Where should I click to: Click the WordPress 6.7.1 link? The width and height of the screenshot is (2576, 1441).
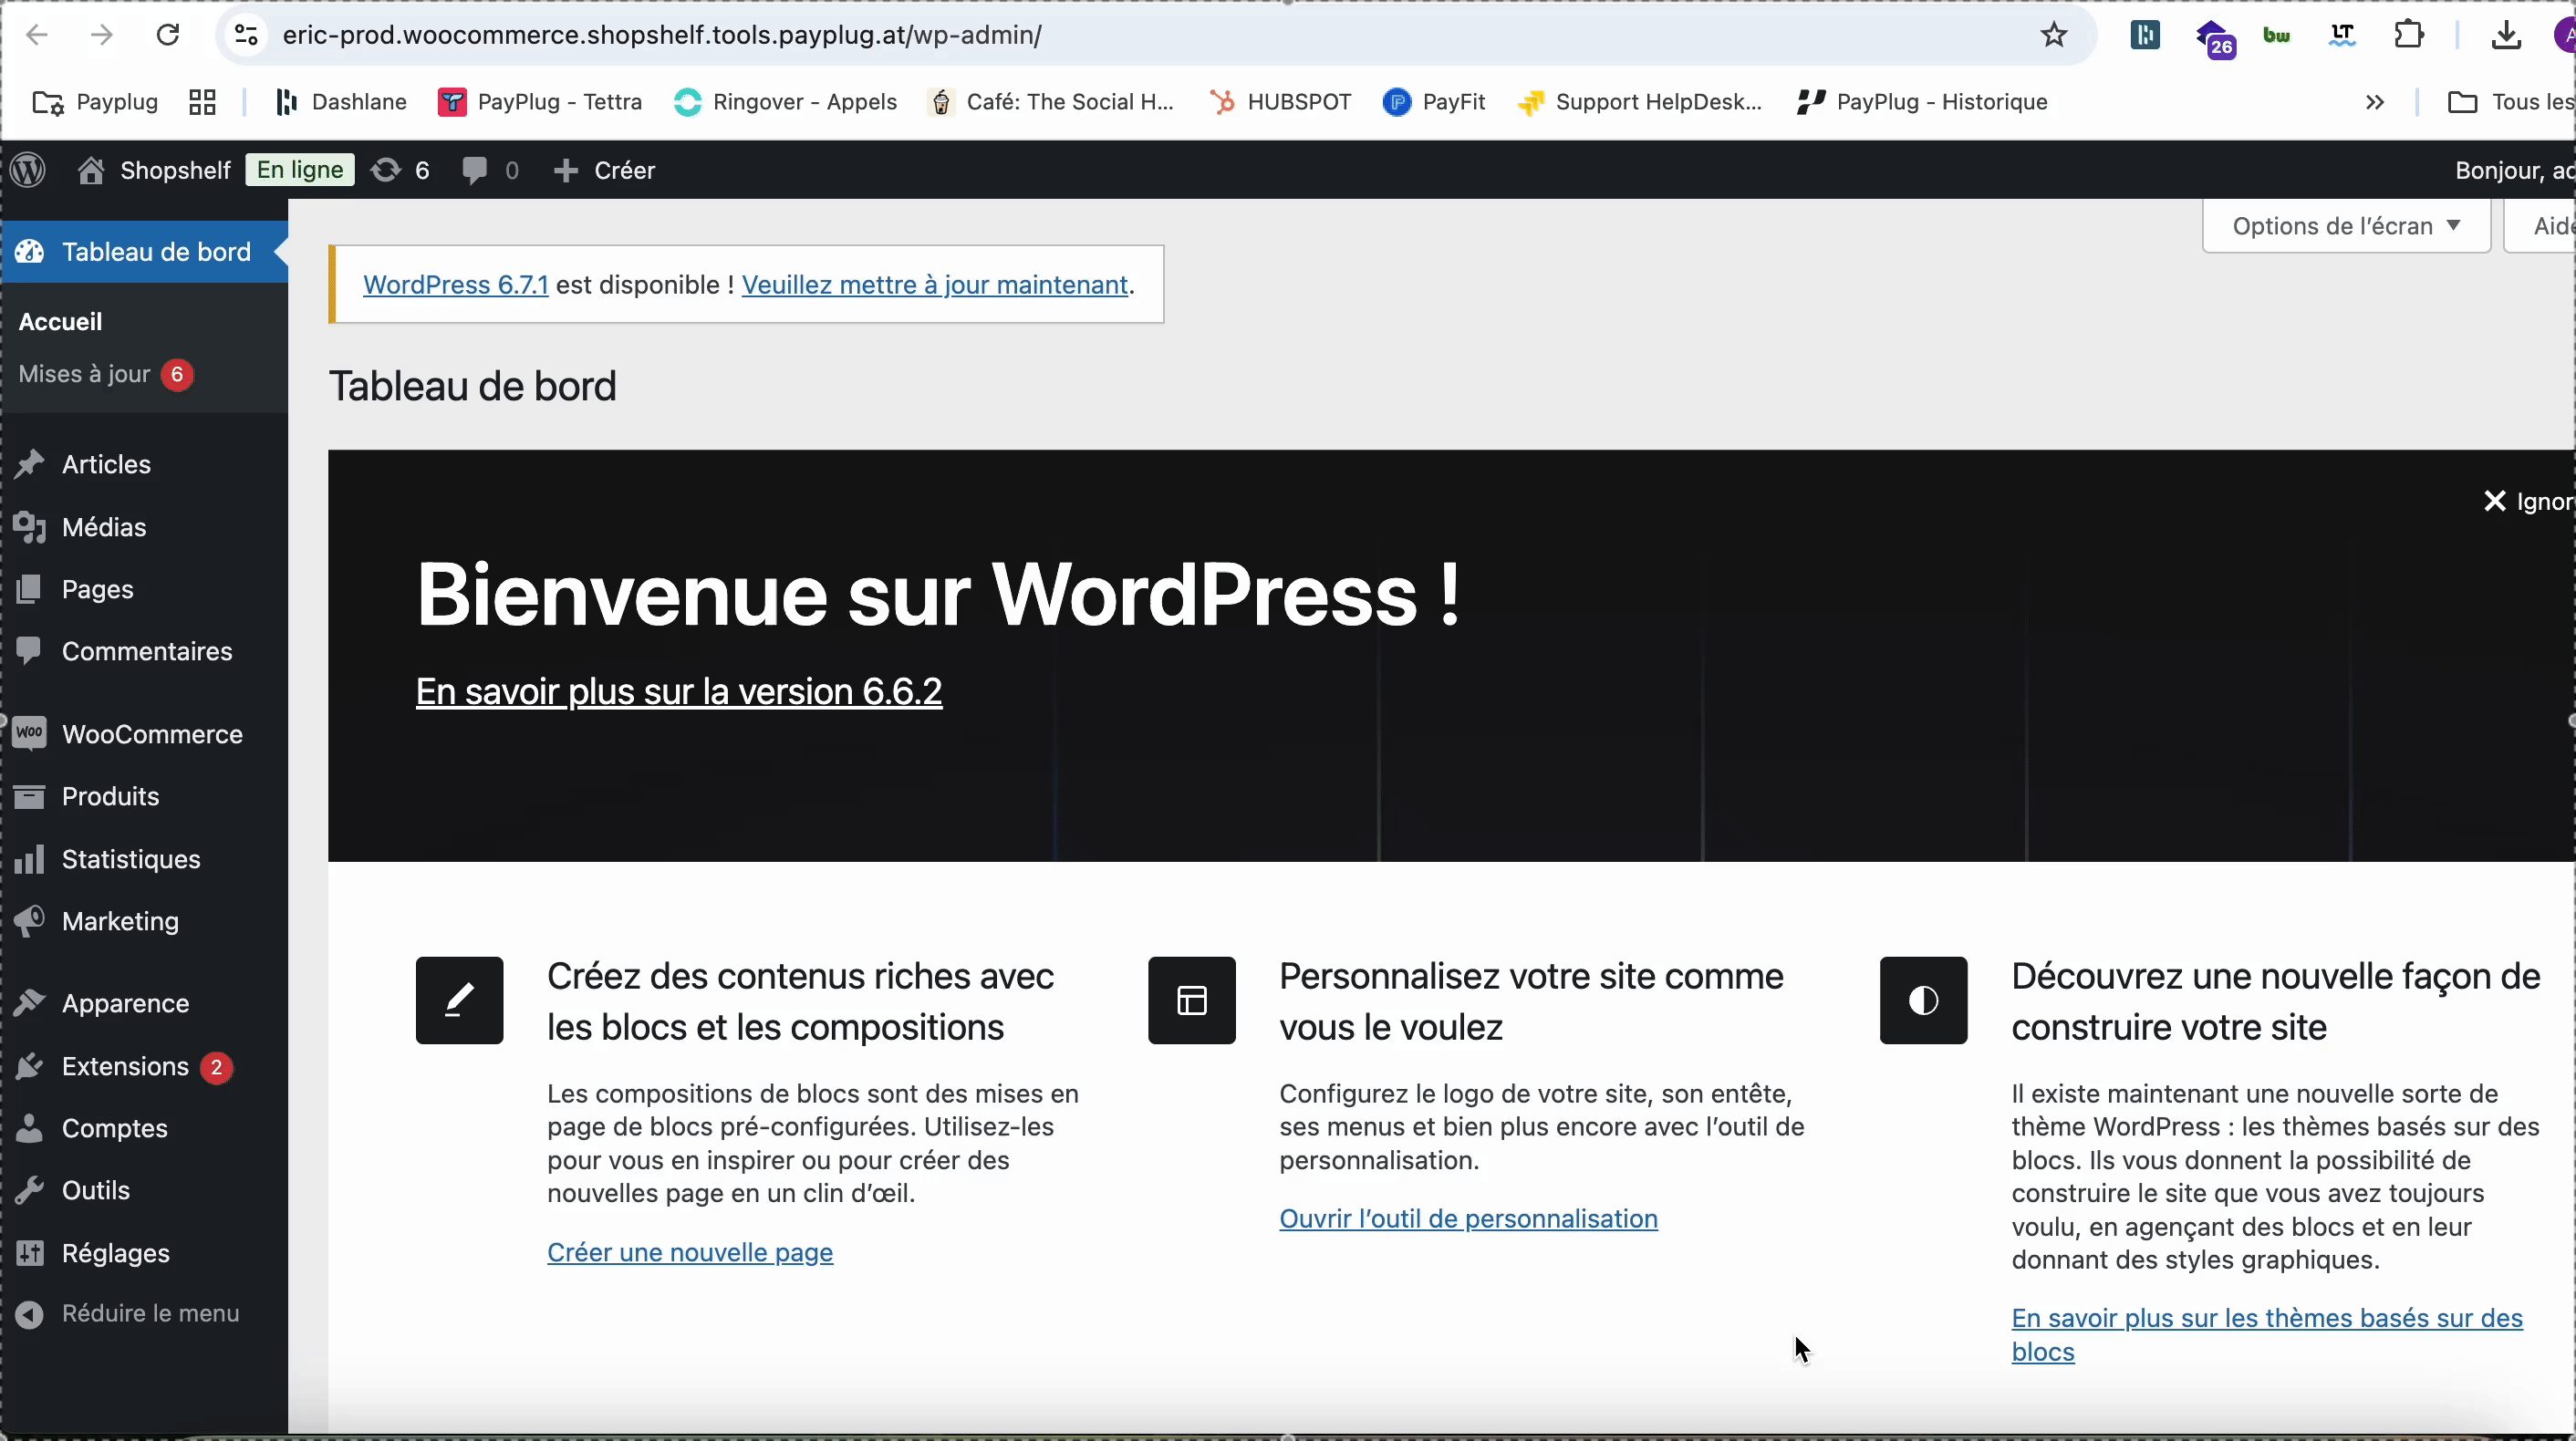455,285
